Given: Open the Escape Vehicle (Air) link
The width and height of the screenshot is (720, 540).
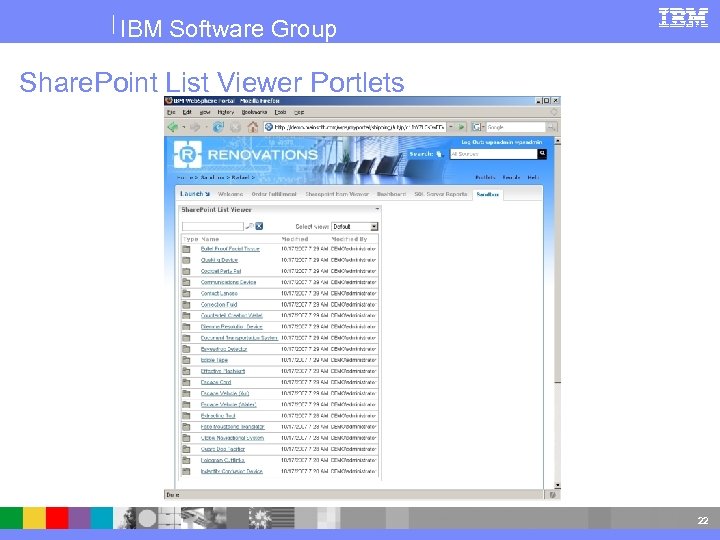Looking at the screenshot, I should 225,394.
